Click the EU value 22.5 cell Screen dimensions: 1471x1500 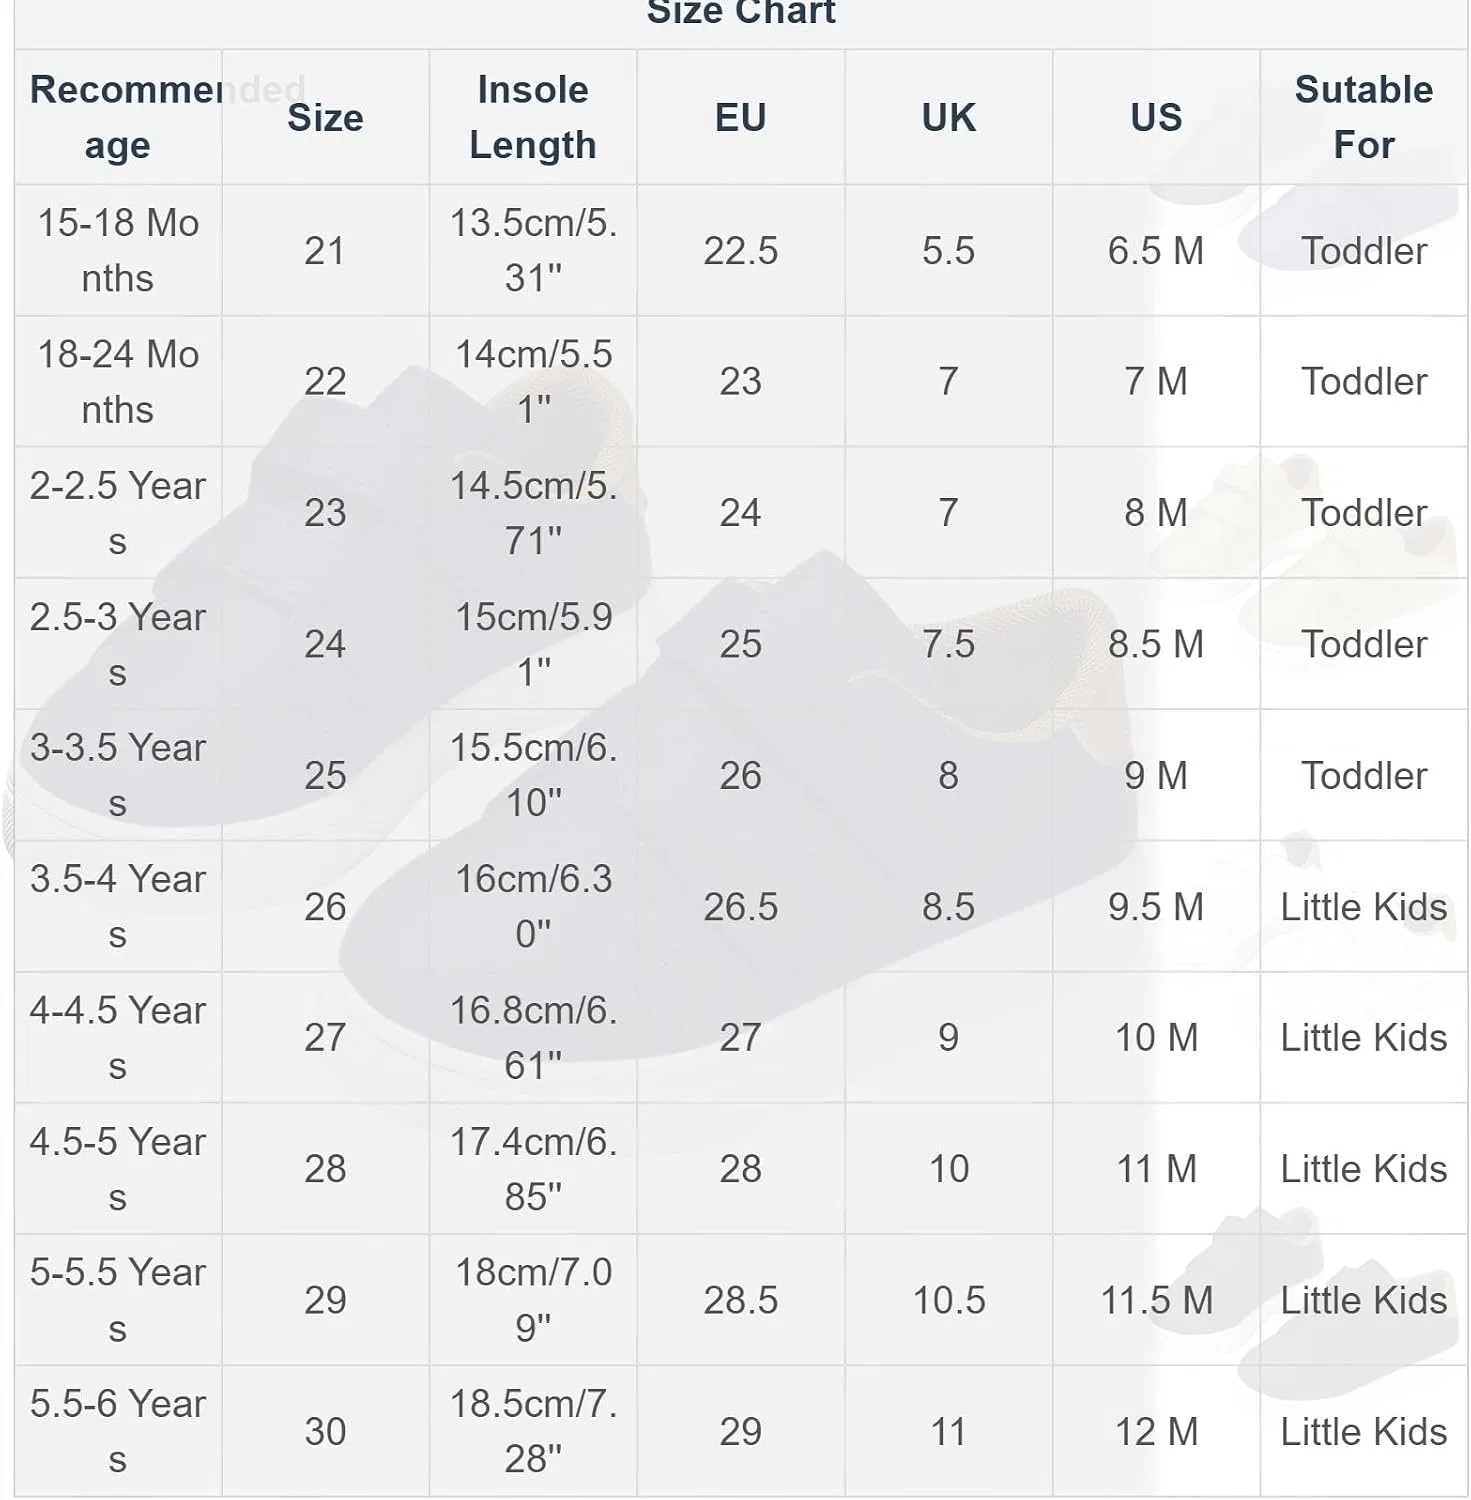tap(741, 250)
